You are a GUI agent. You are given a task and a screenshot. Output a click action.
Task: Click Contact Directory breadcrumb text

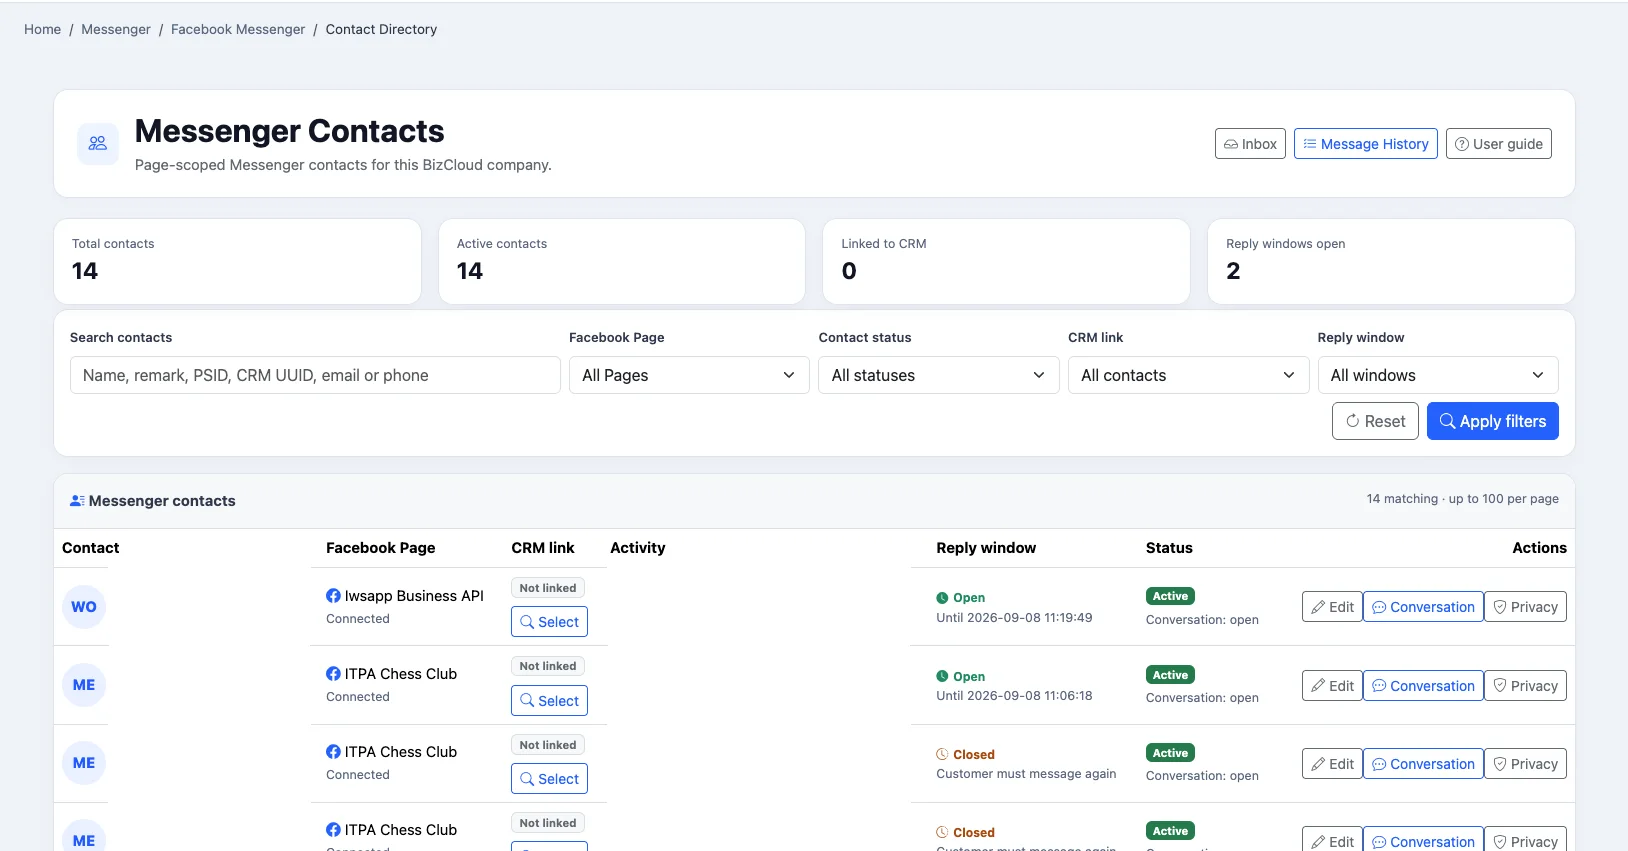coord(381,29)
